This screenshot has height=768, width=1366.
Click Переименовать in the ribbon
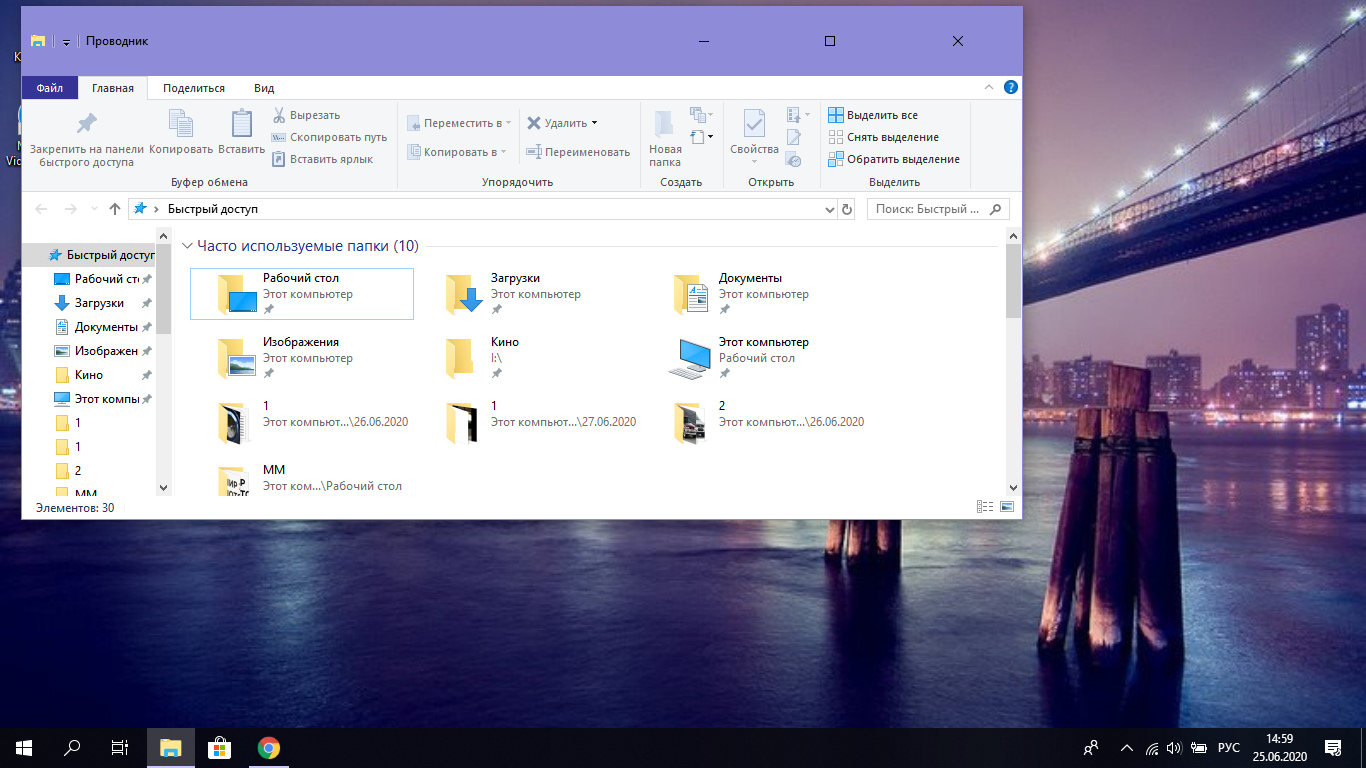click(578, 152)
